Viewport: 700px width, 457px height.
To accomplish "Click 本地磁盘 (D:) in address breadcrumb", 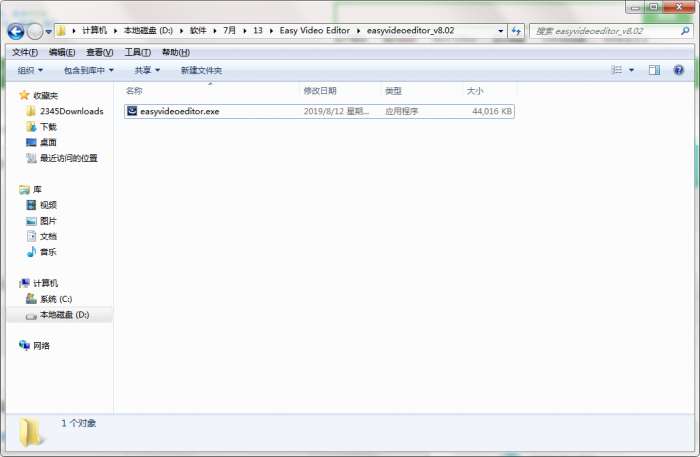I will pyautogui.click(x=148, y=30).
